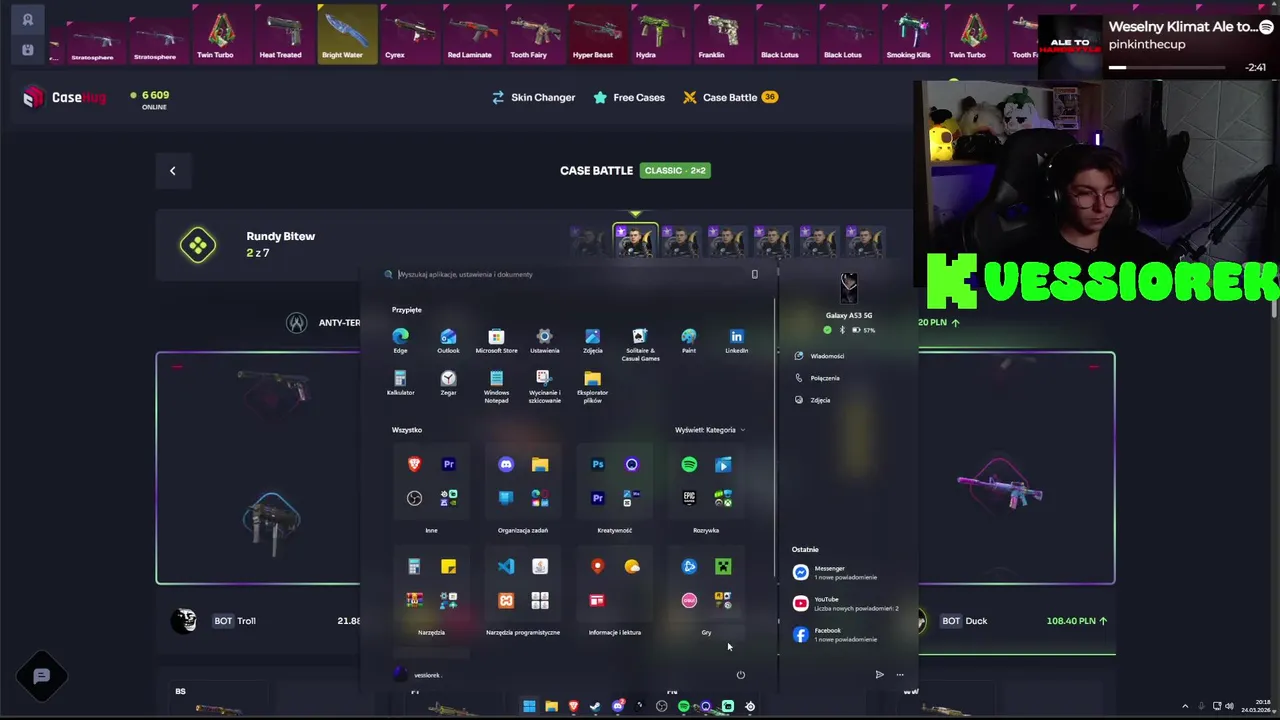Screen dimensions: 1280x720
Task: Open taskbar volume control
Action: (x=1229, y=706)
